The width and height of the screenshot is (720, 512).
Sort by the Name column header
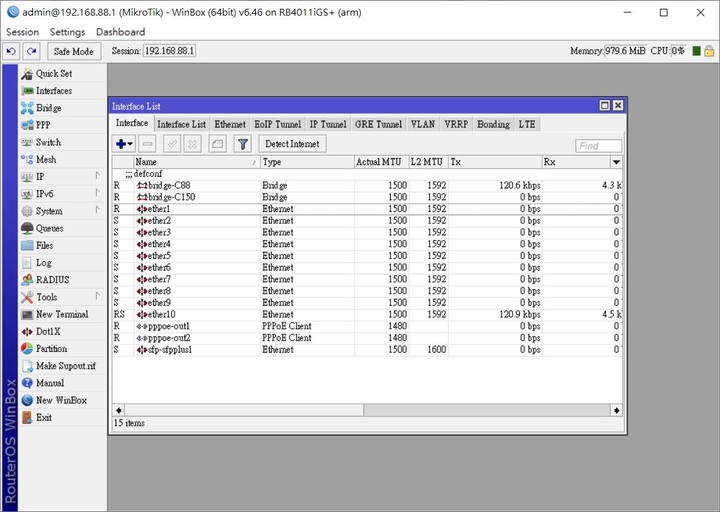tap(197, 162)
